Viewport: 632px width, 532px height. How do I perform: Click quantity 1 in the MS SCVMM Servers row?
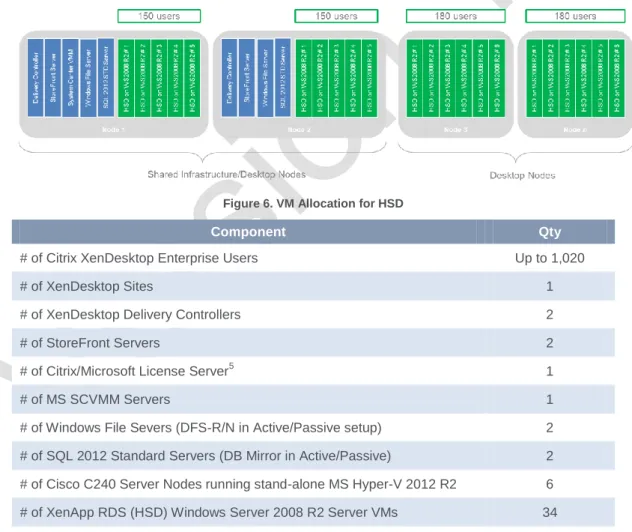(x=550, y=399)
